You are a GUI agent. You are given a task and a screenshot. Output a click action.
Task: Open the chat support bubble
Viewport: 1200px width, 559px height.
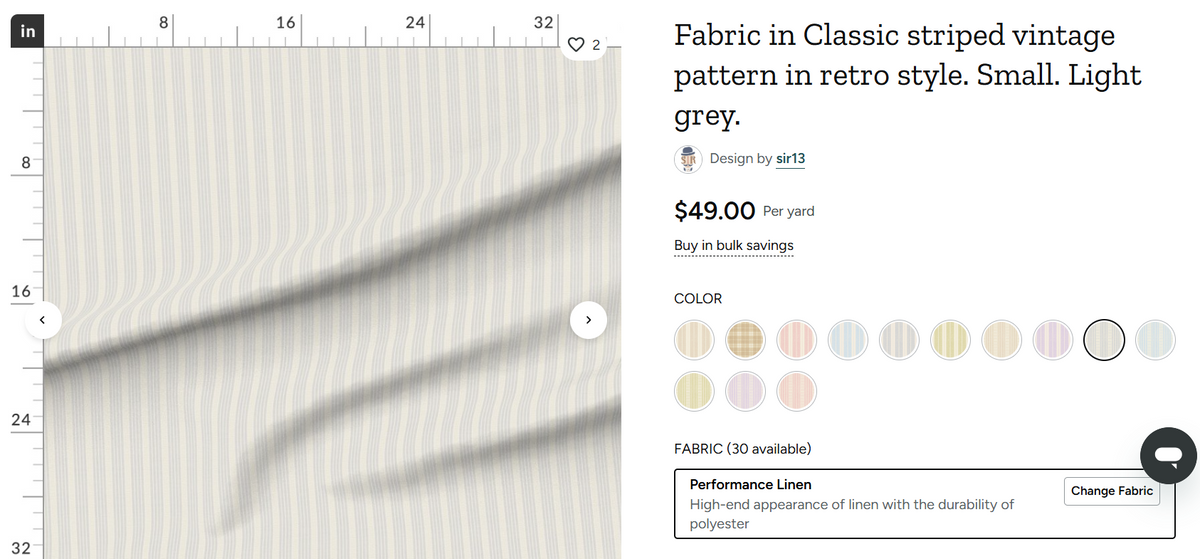tap(1167, 456)
